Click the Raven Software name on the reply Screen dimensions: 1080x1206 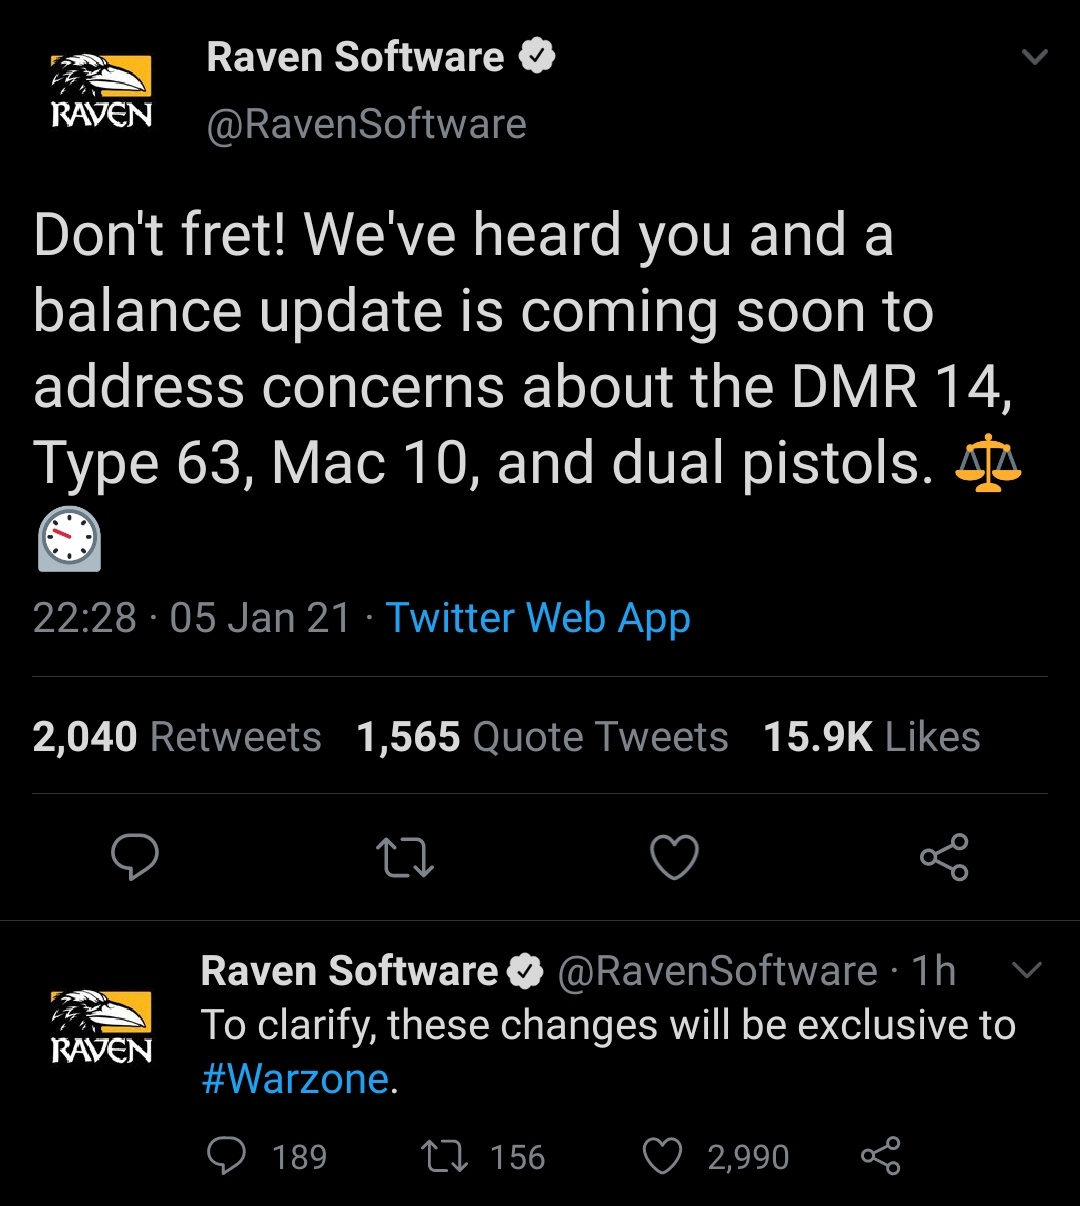click(349, 971)
